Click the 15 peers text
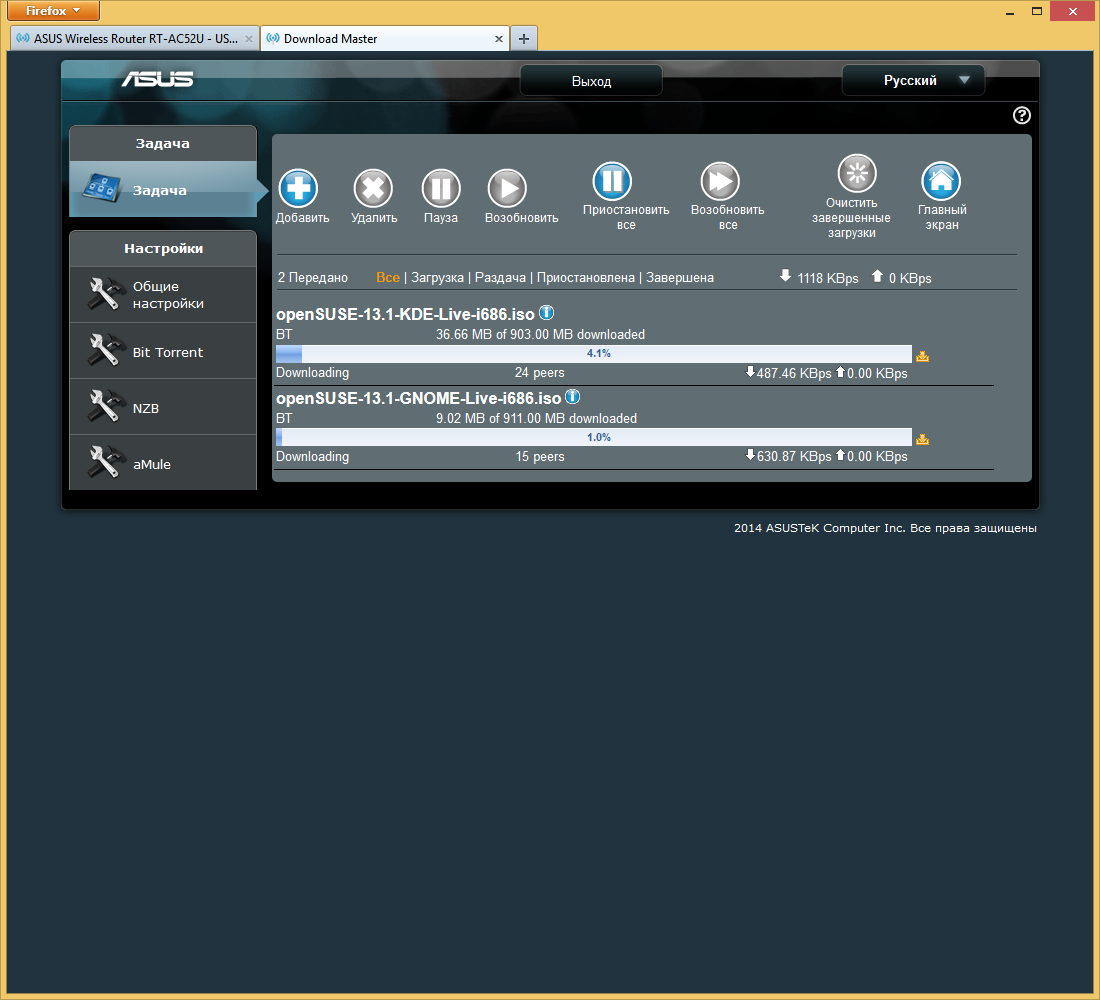 (539, 456)
